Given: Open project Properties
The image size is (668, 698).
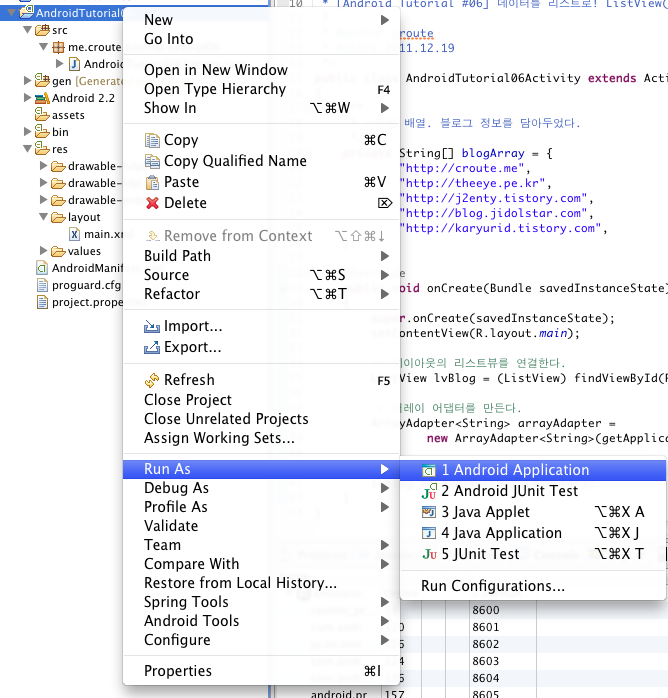Looking at the screenshot, I should pyautogui.click(x=262, y=671).
